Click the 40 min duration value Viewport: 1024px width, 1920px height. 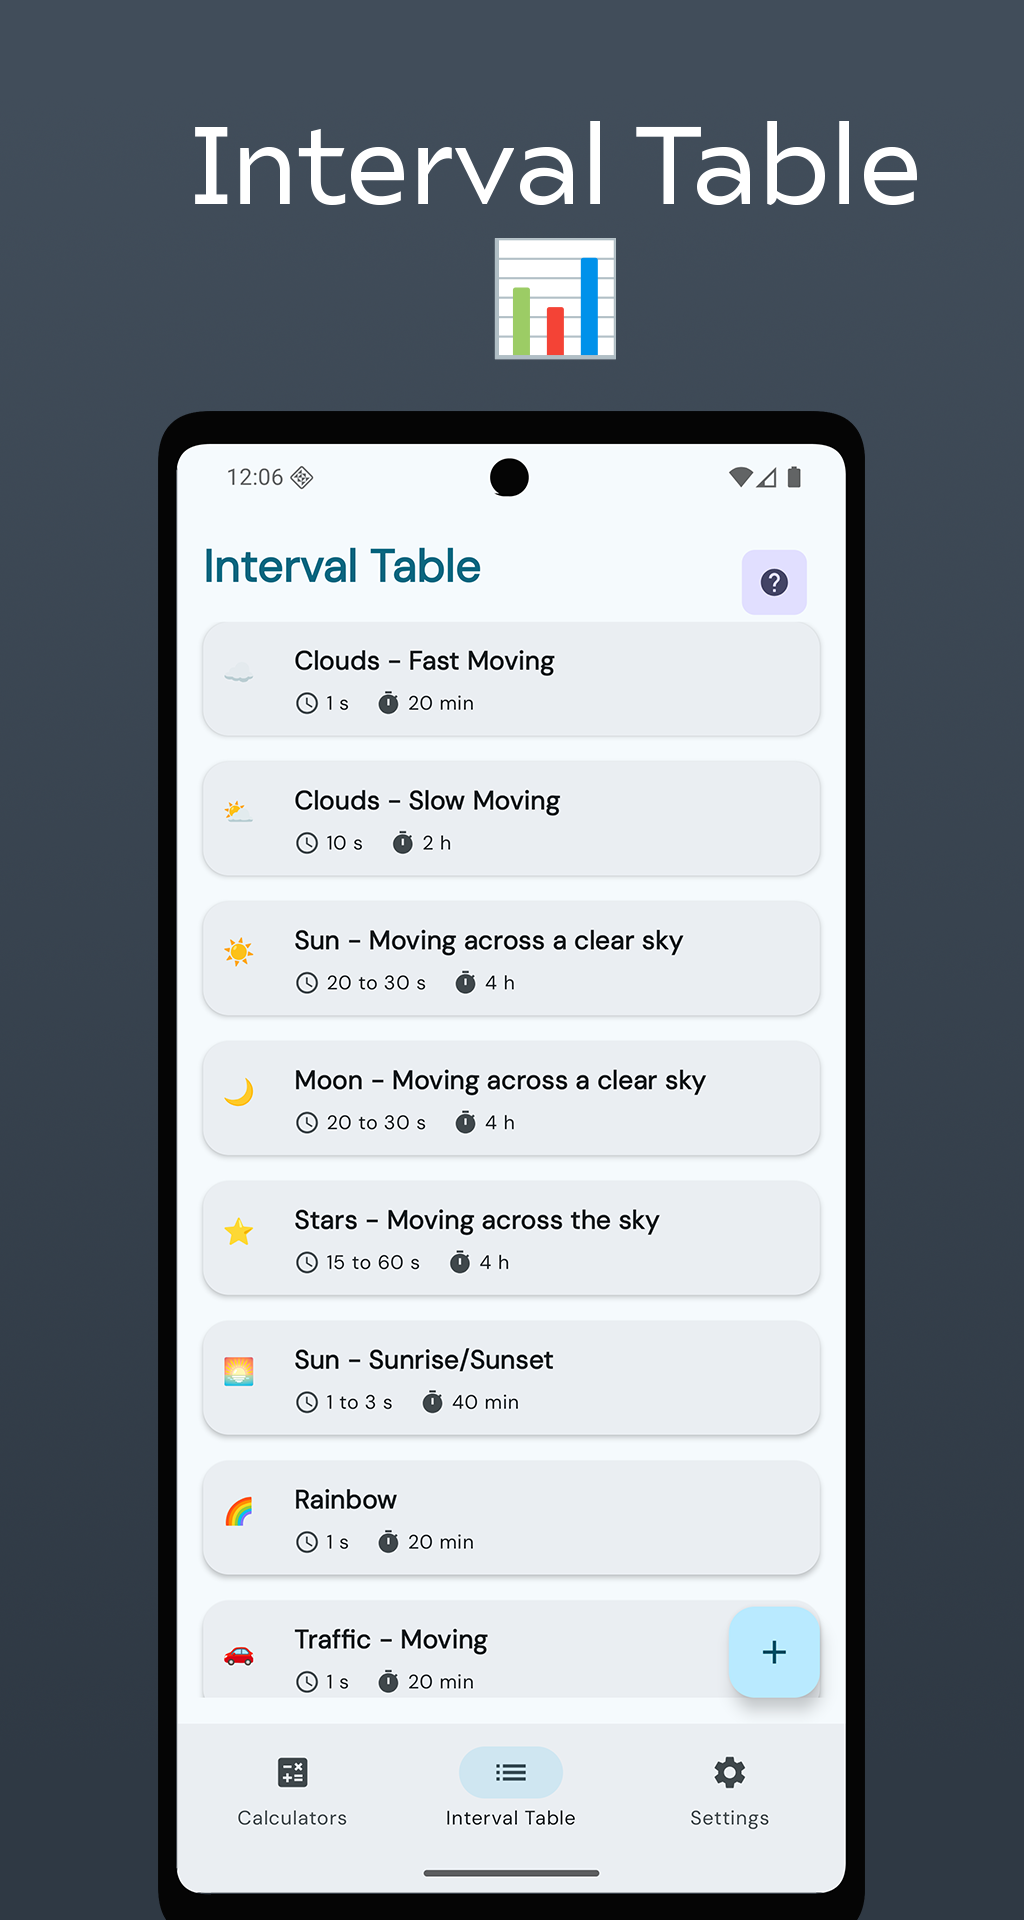pos(485,1402)
